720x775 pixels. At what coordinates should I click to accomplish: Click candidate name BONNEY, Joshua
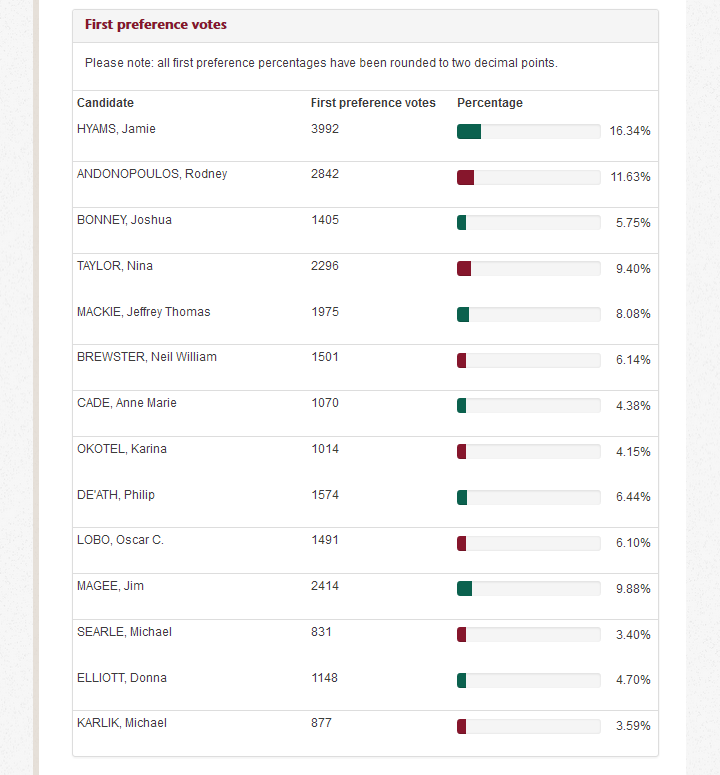point(124,220)
